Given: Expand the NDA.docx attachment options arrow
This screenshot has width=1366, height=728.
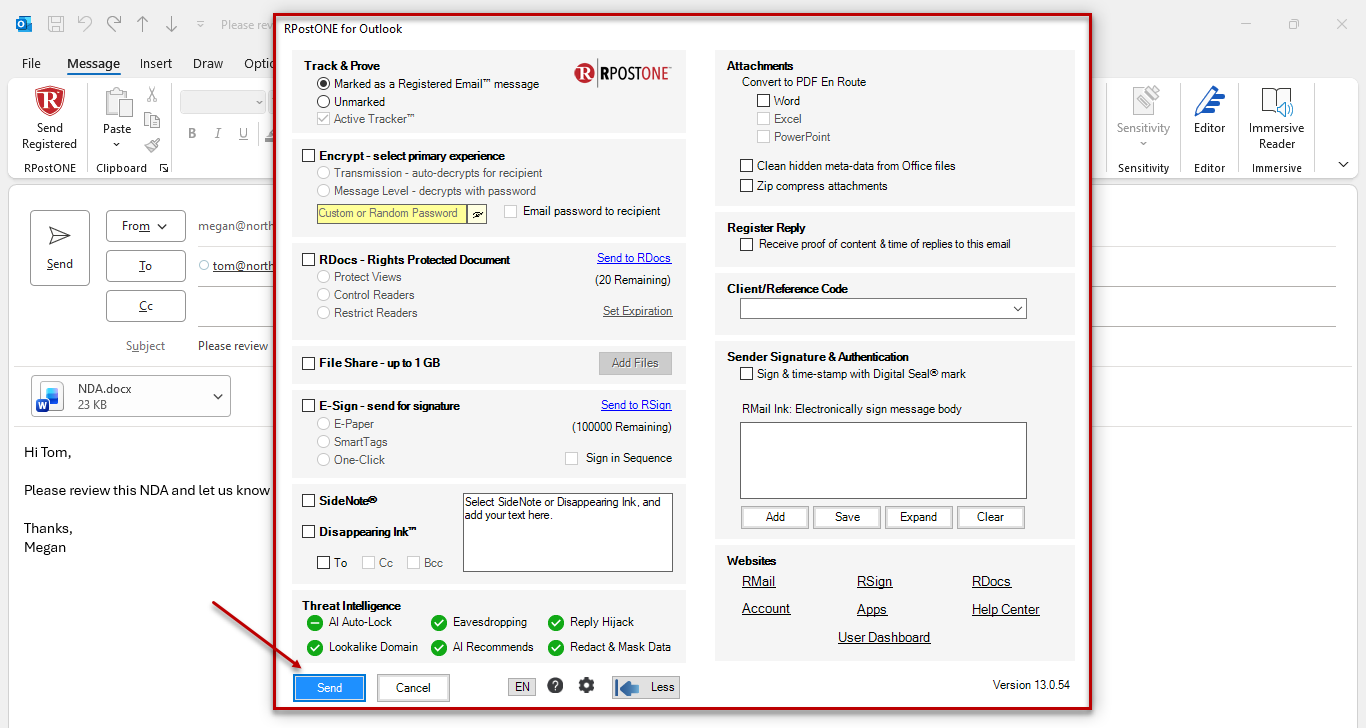Looking at the screenshot, I should point(218,397).
